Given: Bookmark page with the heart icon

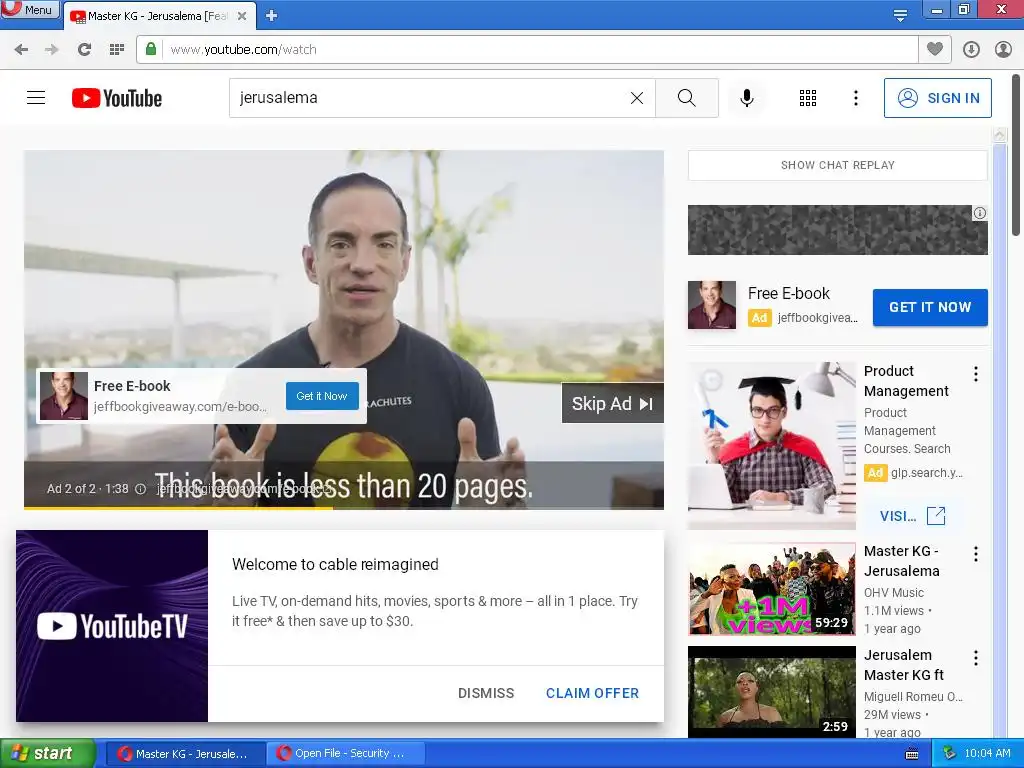Looking at the screenshot, I should (935, 49).
